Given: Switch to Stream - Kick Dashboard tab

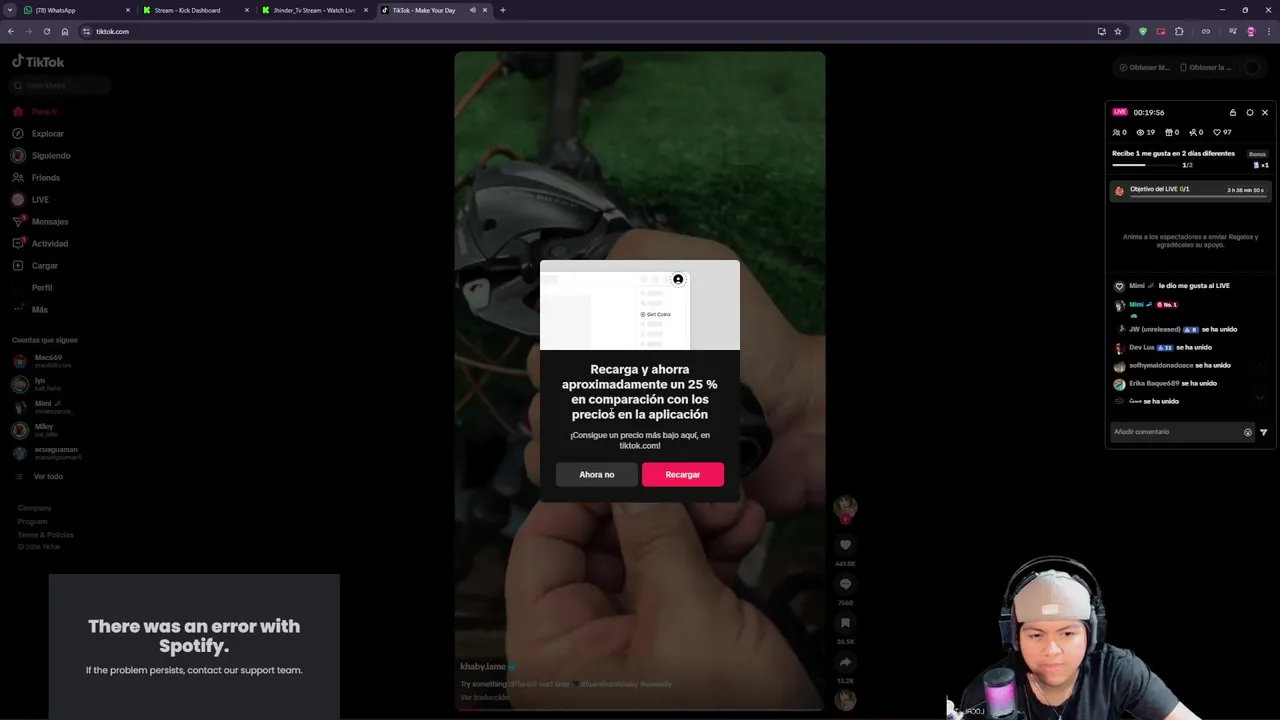Looking at the screenshot, I should (196, 10).
